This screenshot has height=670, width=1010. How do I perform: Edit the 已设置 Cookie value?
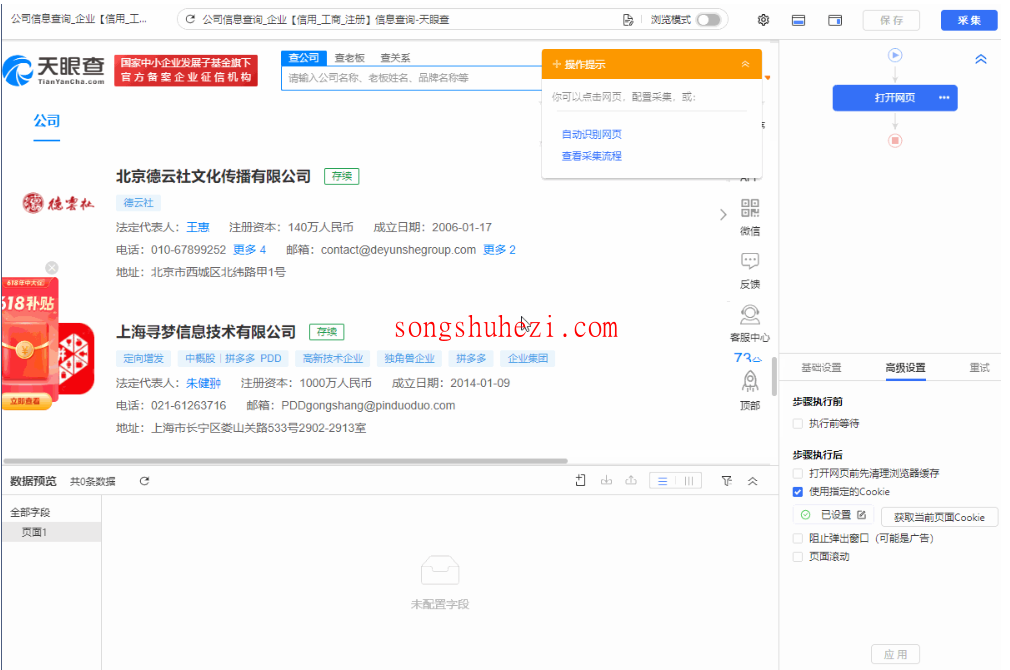861,515
